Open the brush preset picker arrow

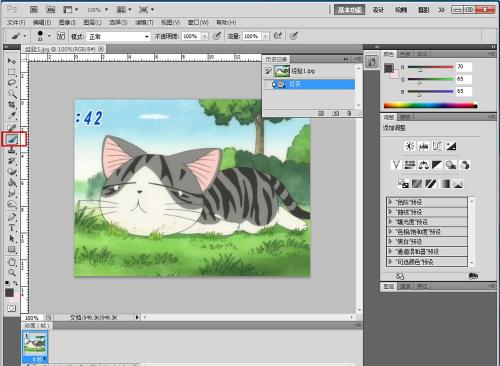click(49, 36)
